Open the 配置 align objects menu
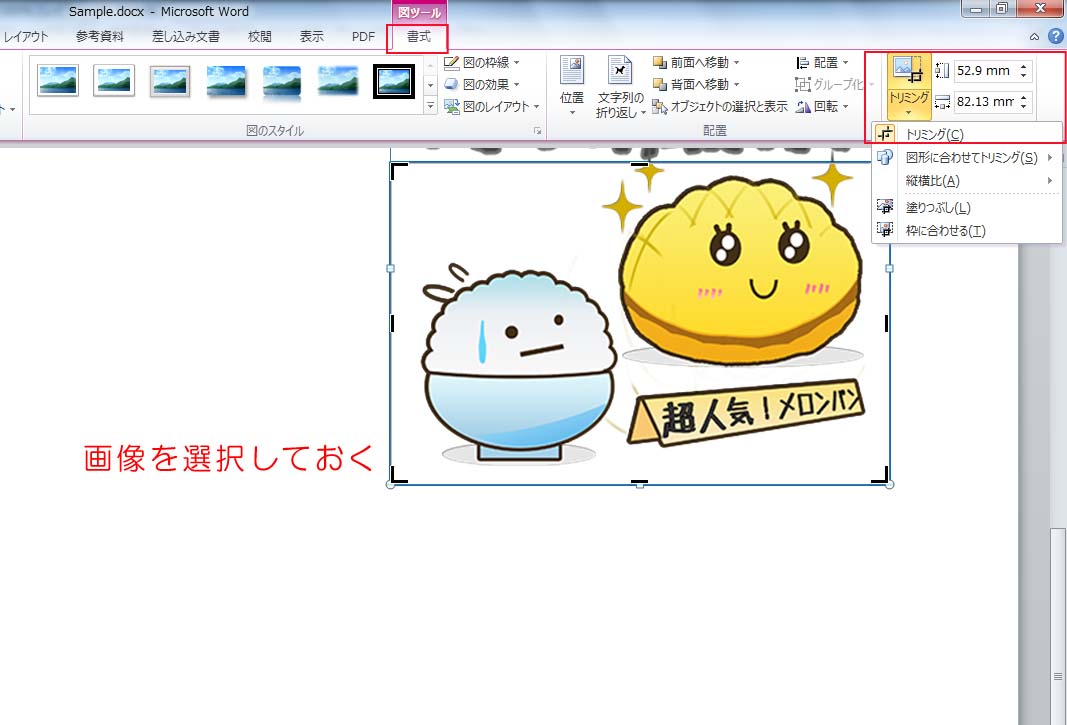Viewport: 1067px width, 725px height. click(822, 63)
